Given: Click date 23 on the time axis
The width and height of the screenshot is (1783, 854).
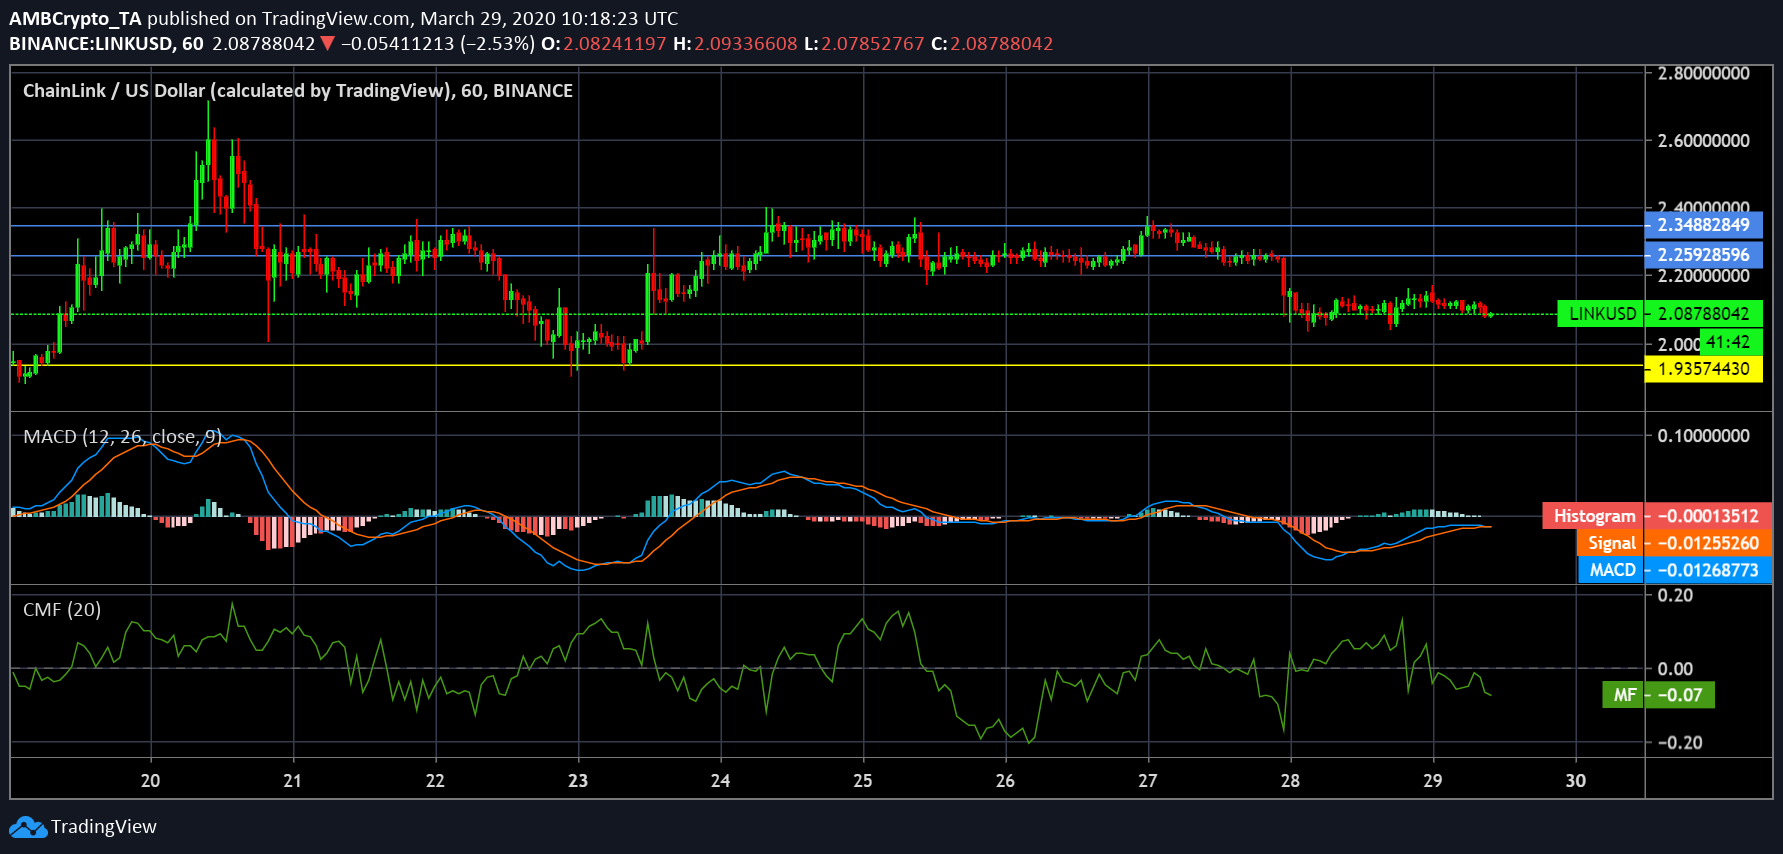Looking at the screenshot, I should pos(578,780).
